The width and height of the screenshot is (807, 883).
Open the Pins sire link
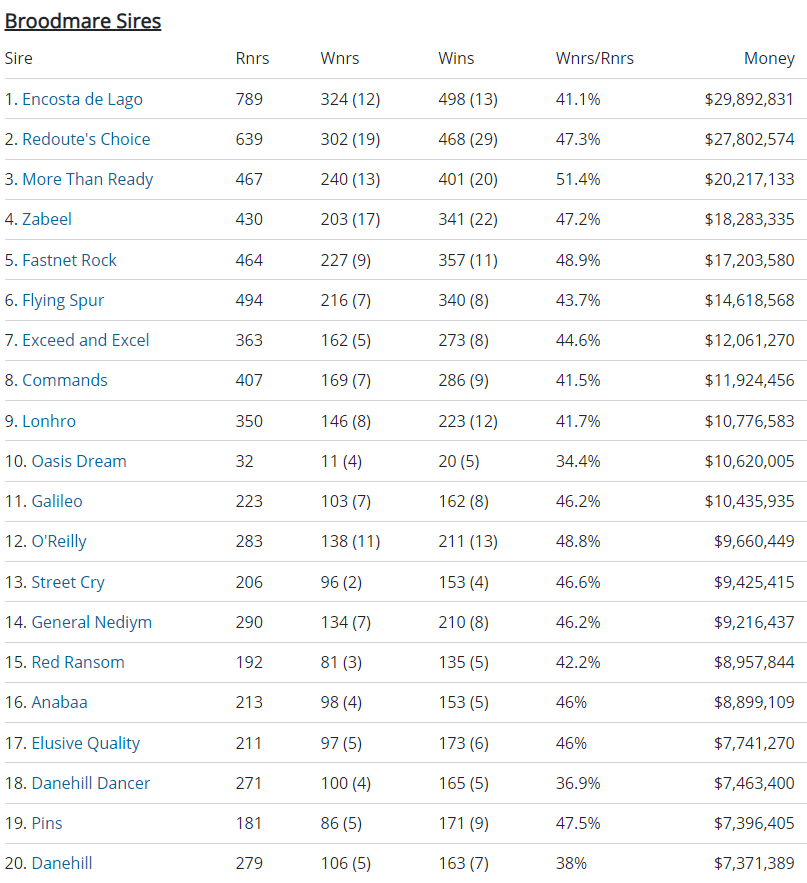[x=47, y=823]
